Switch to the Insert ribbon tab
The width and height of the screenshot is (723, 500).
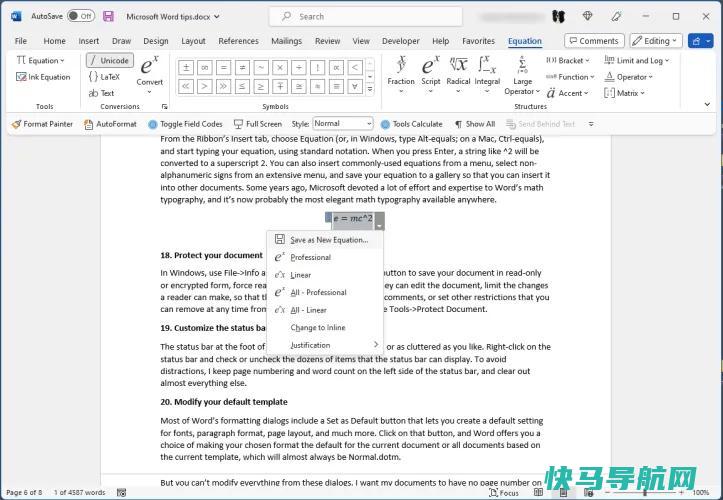pyautogui.click(x=89, y=41)
